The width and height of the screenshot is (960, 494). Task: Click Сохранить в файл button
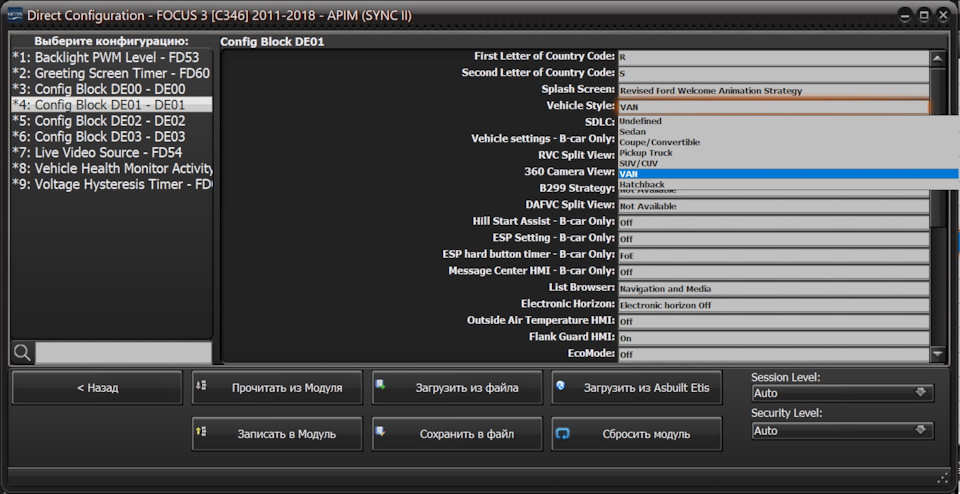457,434
